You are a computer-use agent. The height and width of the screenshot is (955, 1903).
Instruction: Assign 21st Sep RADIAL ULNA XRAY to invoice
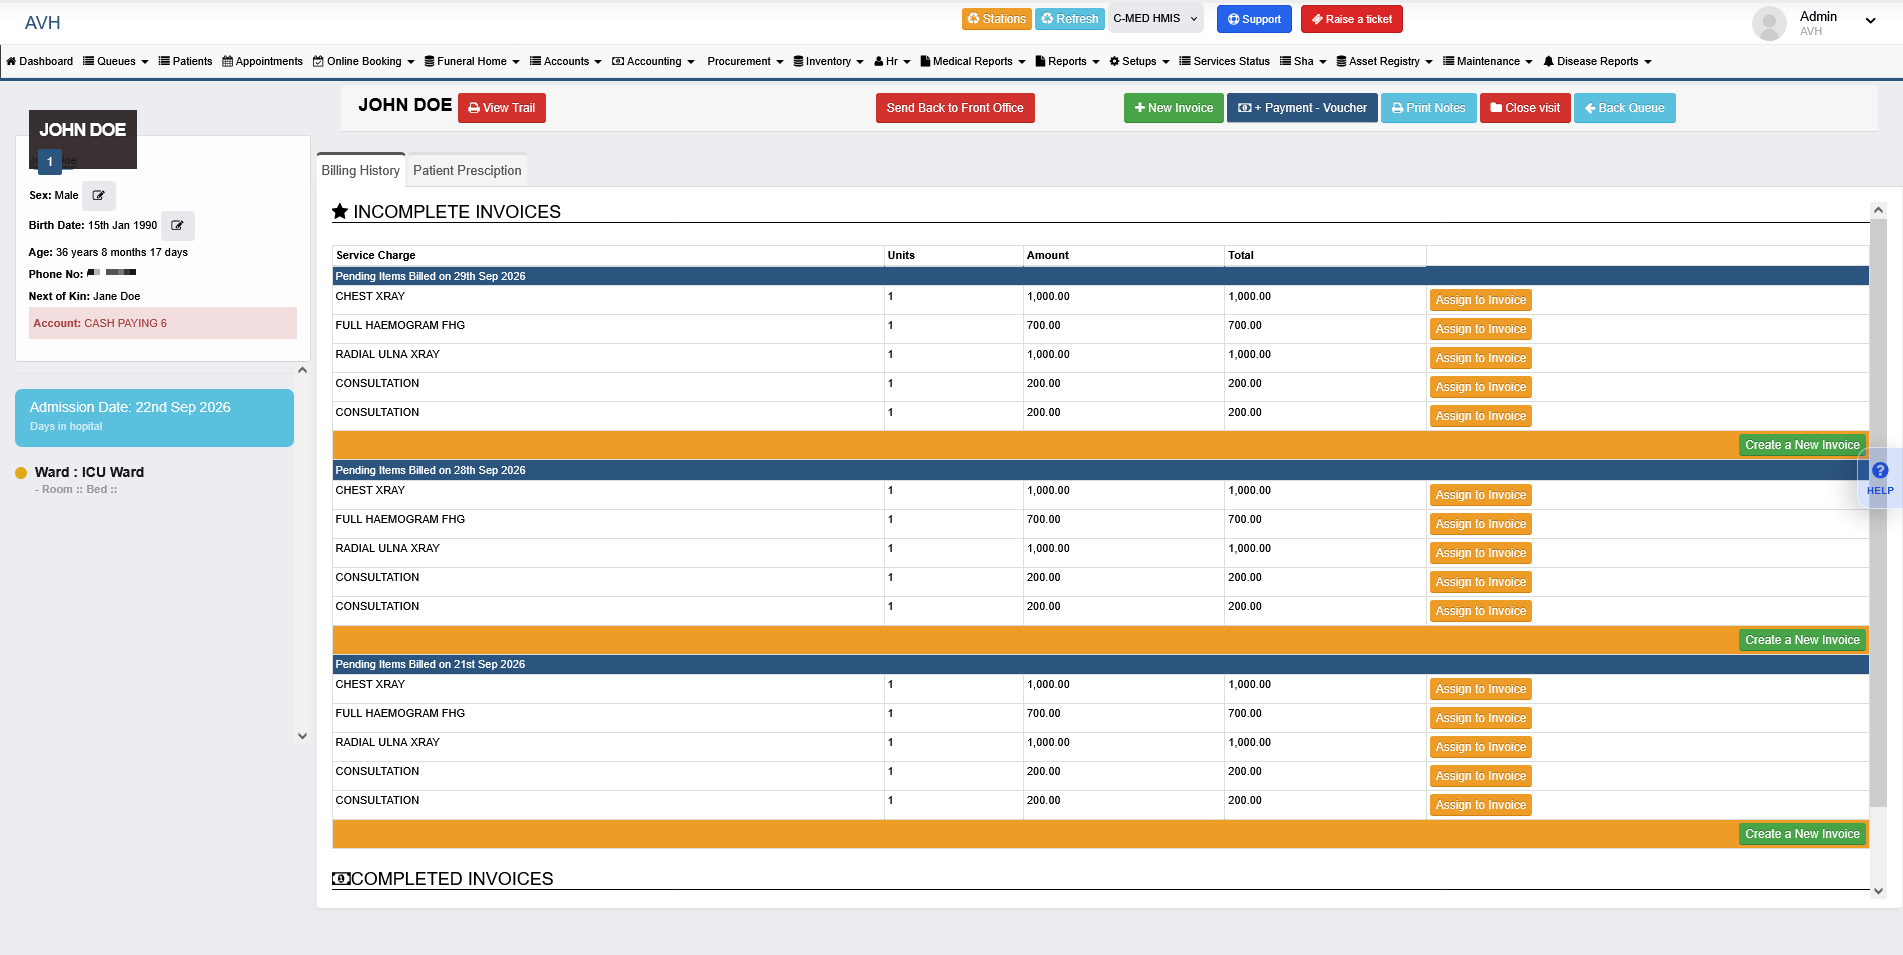[x=1481, y=747]
